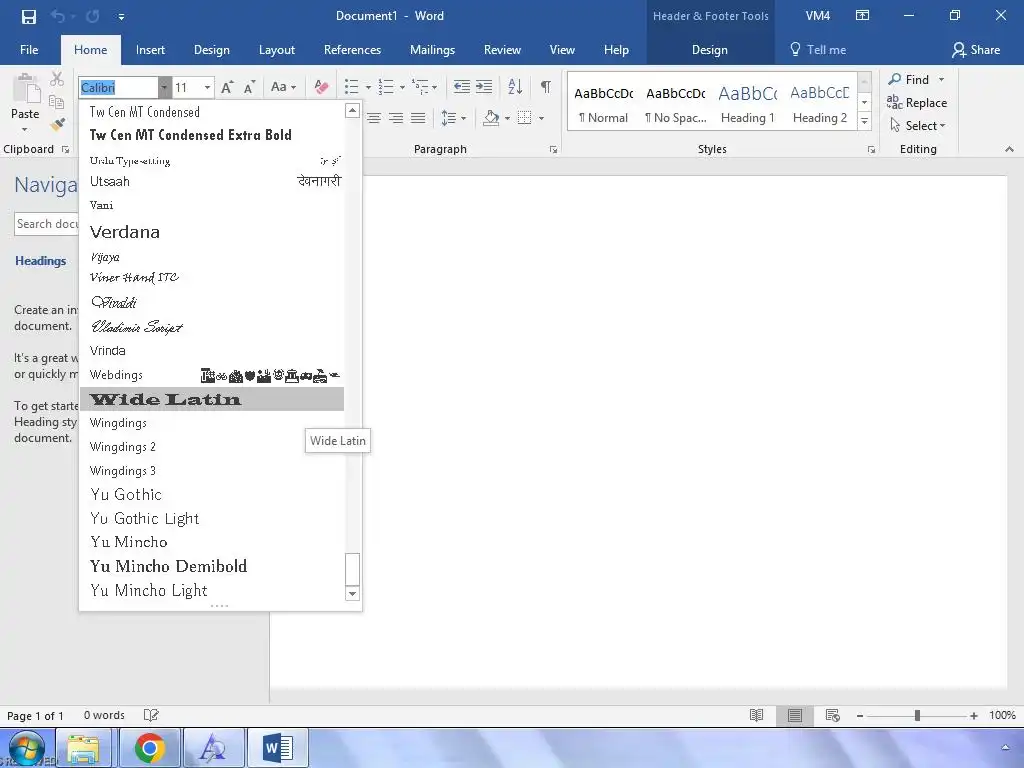Apply the No Spacing style

tap(676, 104)
